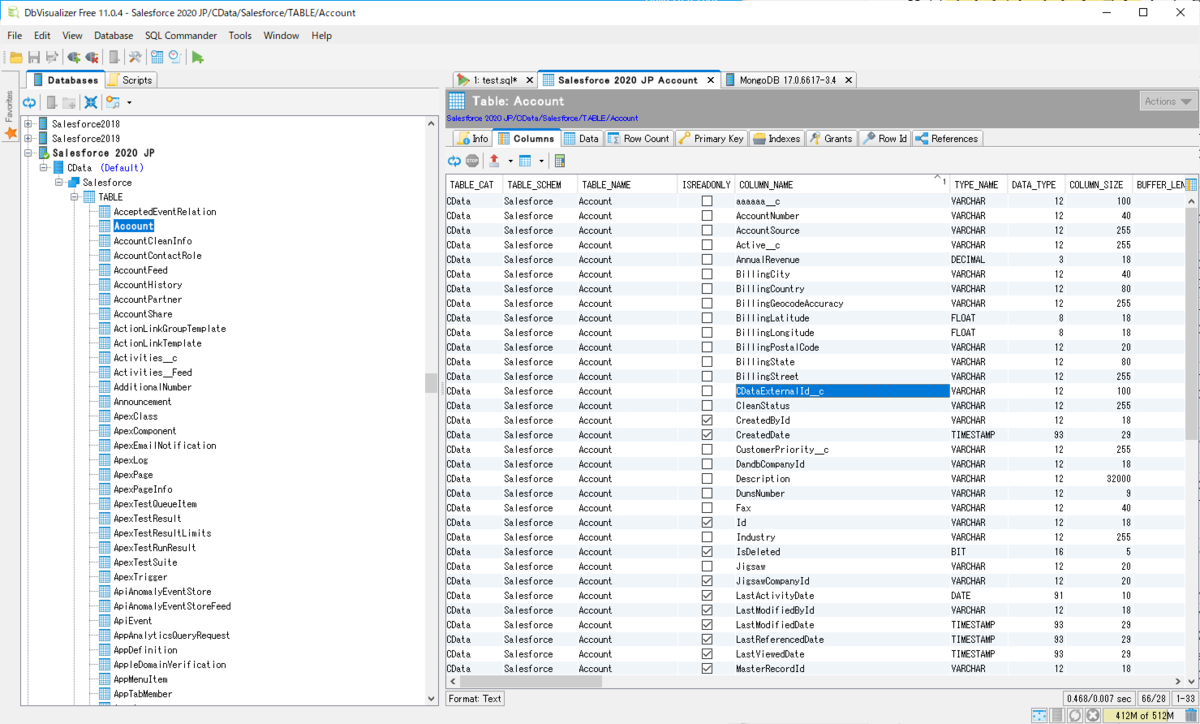Click the Open File folder icon

[x=16, y=58]
